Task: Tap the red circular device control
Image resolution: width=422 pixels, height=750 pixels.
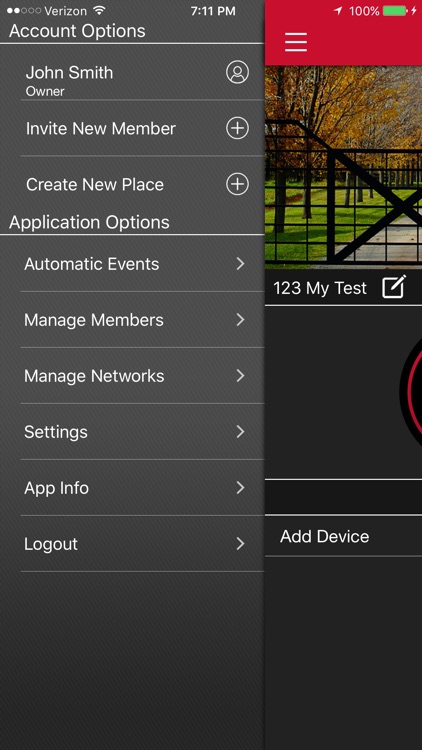Action: click(411, 391)
